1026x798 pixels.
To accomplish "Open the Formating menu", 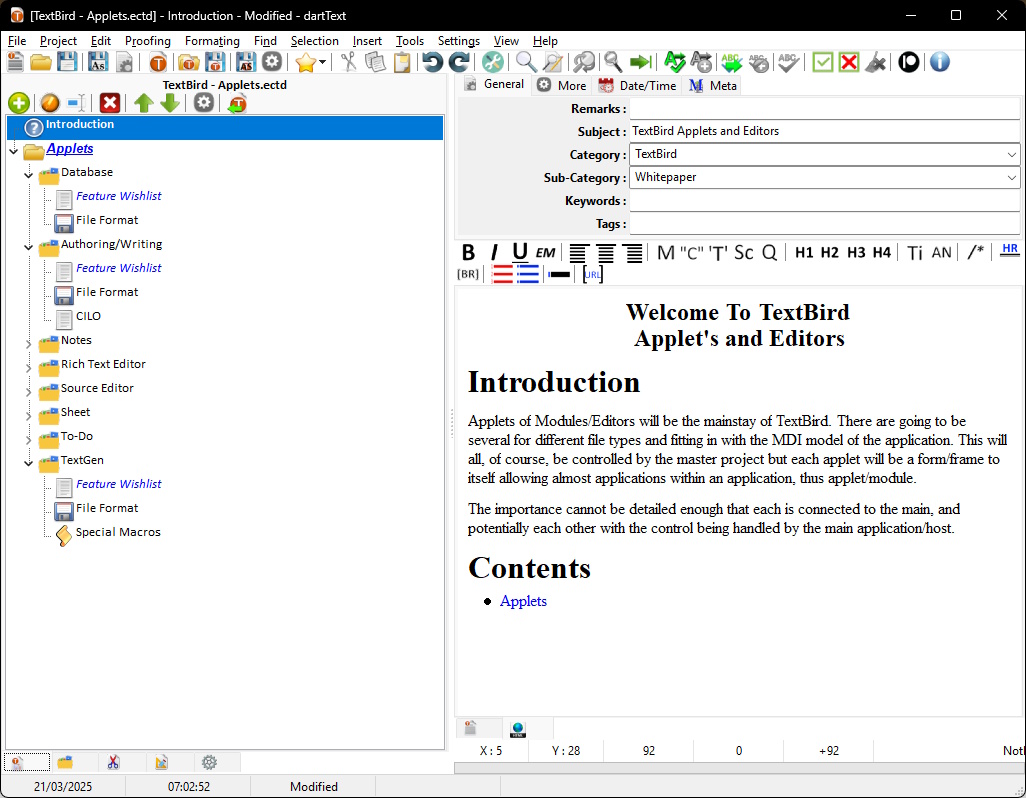I will [x=212, y=41].
